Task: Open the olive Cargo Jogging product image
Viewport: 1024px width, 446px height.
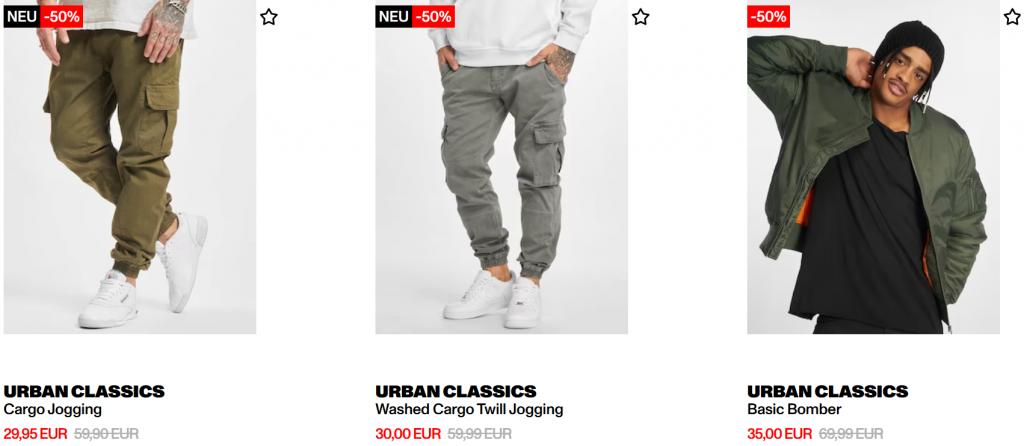Action: tap(130, 167)
